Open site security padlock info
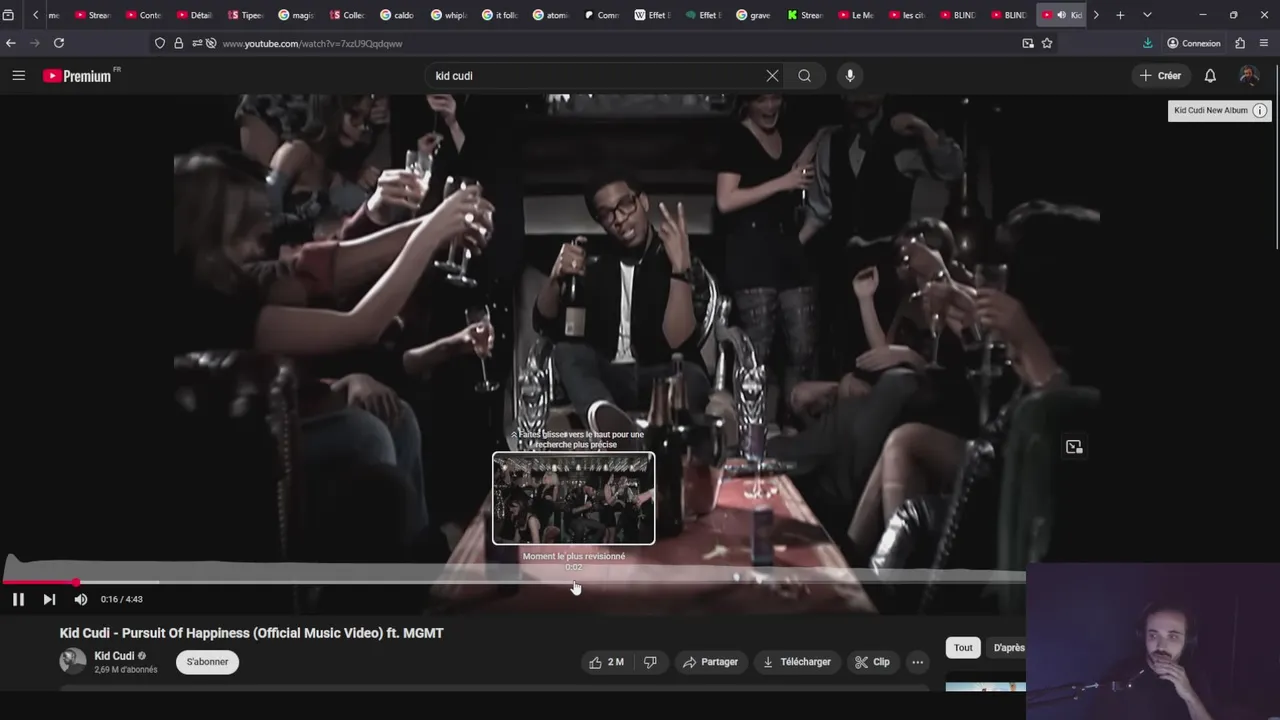 [178, 44]
